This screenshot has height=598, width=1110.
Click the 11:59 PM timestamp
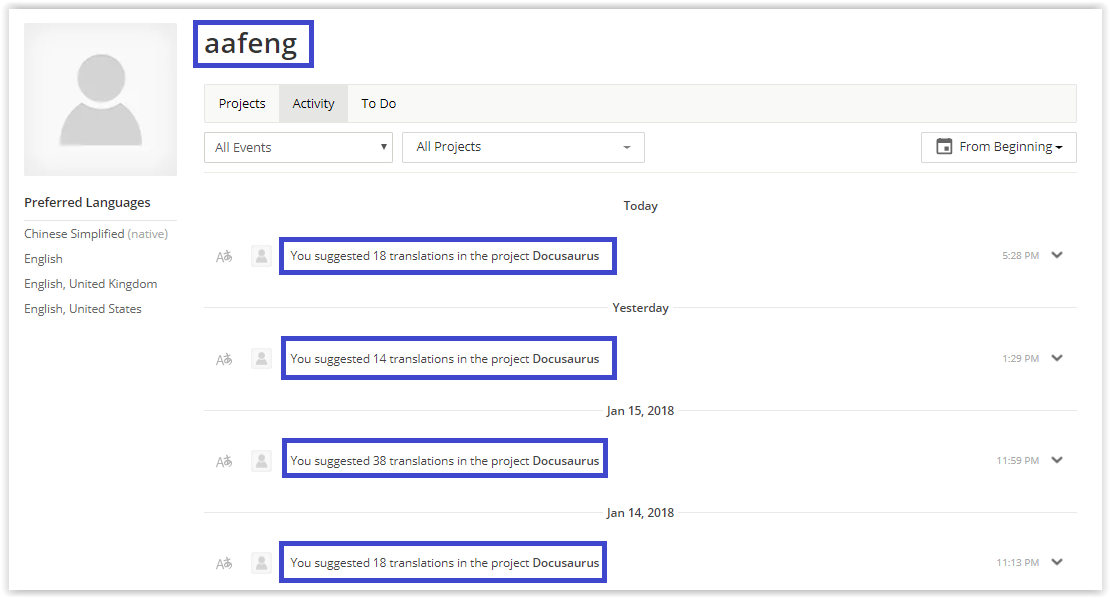(1017, 461)
